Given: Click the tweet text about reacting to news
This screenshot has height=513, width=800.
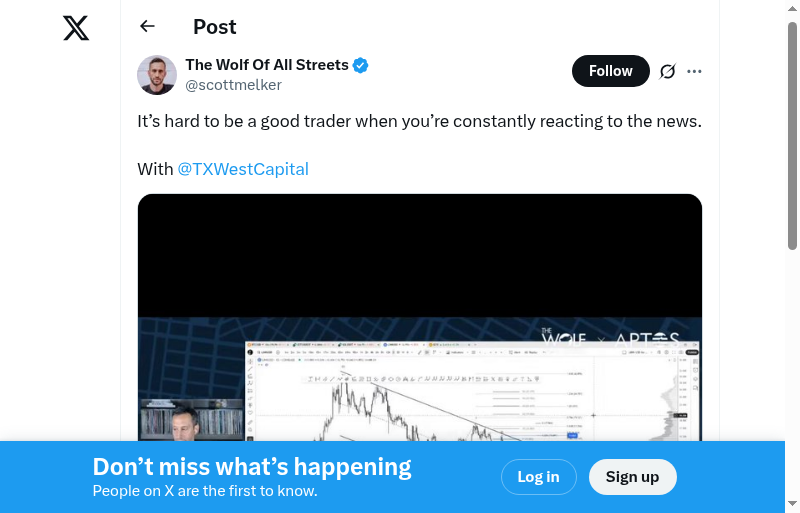Looking at the screenshot, I should [x=419, y=122].
